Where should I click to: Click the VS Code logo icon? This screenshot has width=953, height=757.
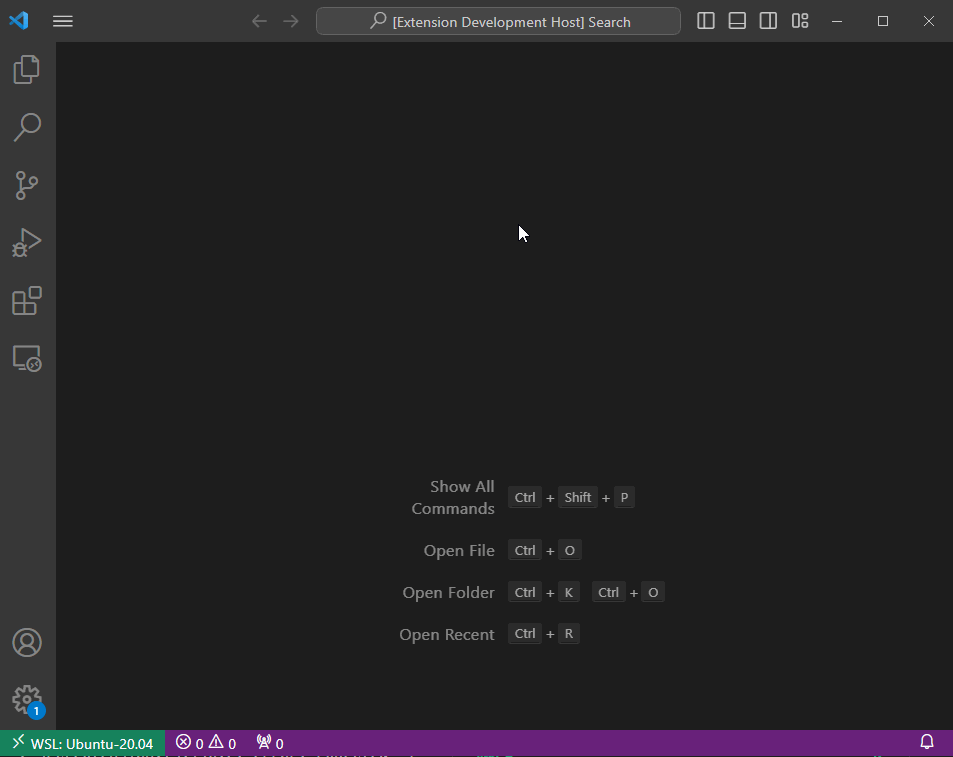[19, 21]
